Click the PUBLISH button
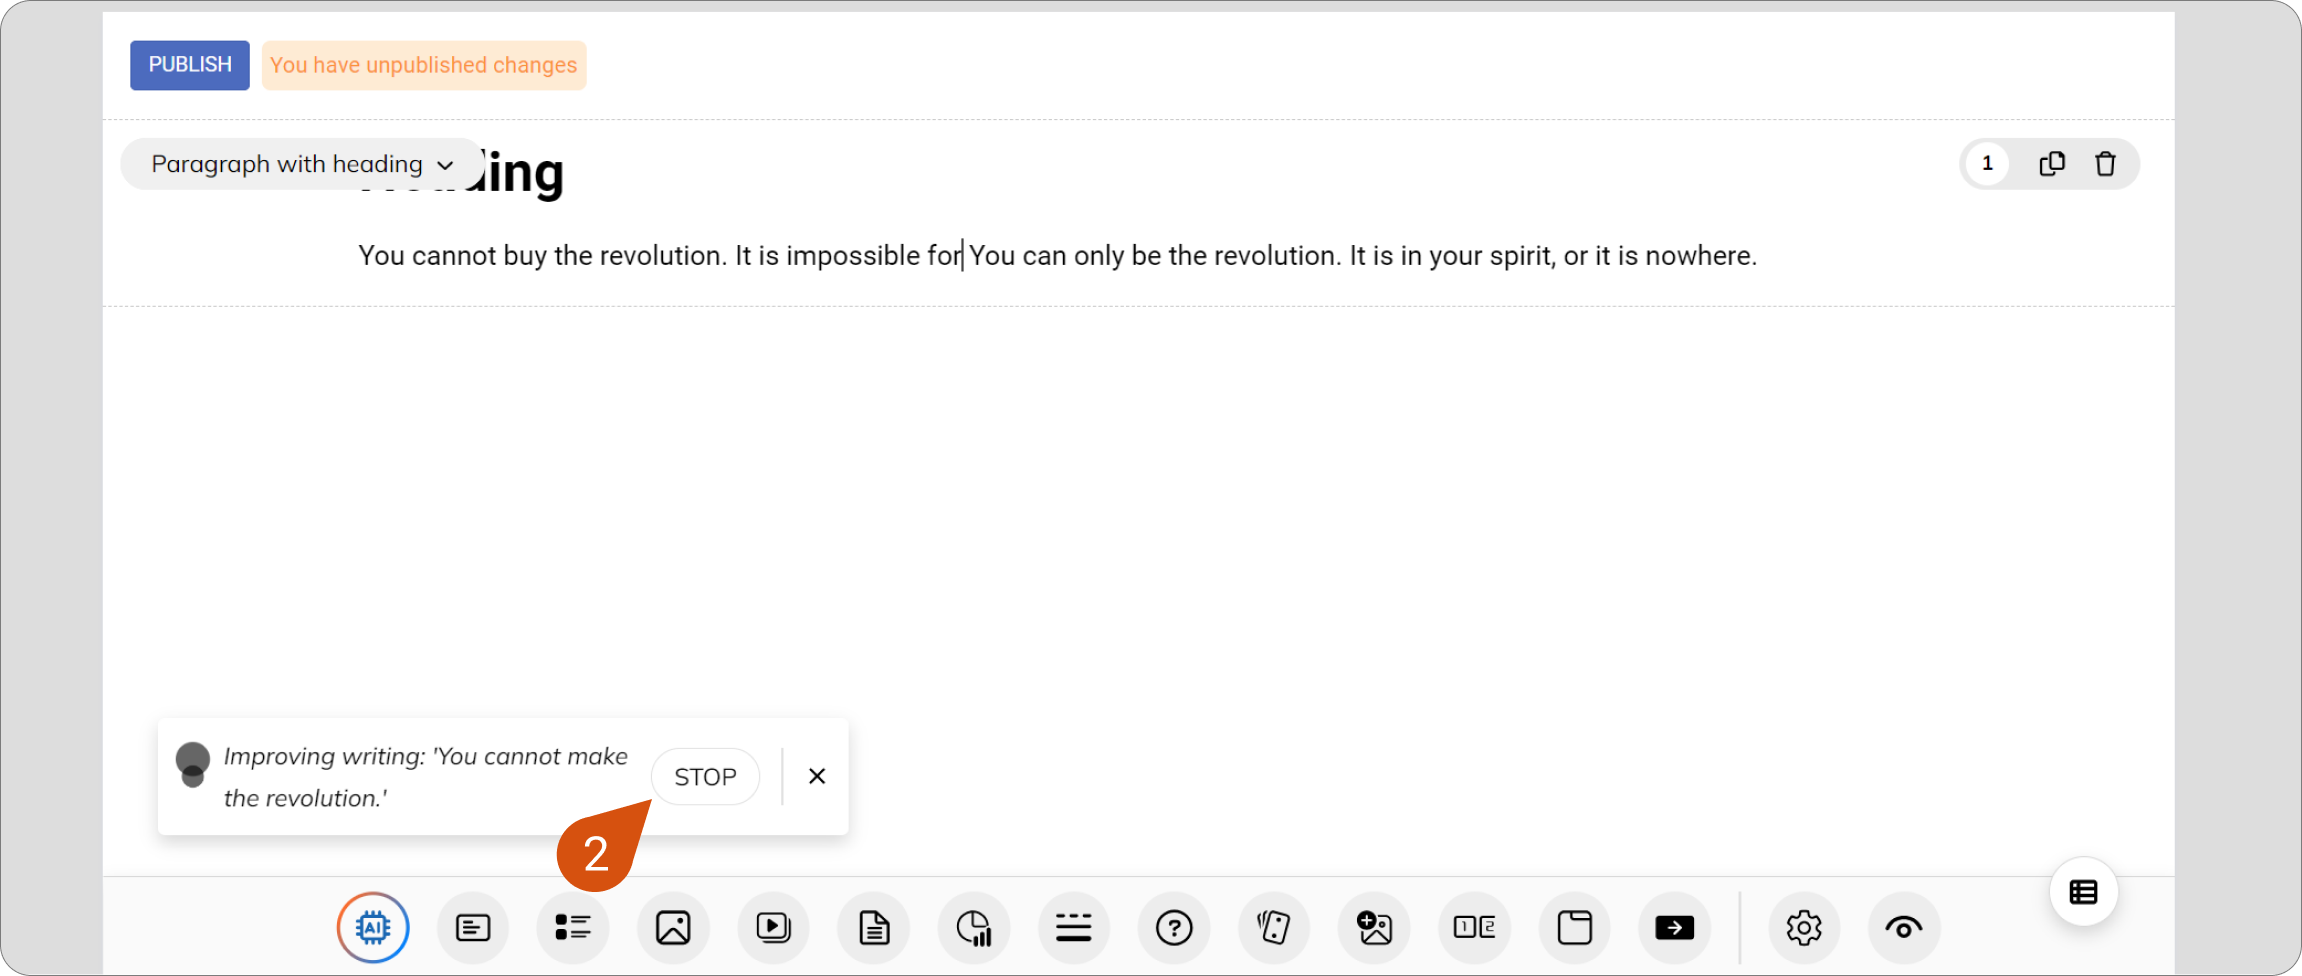2302x976 pixels. [x=190, y=65]
